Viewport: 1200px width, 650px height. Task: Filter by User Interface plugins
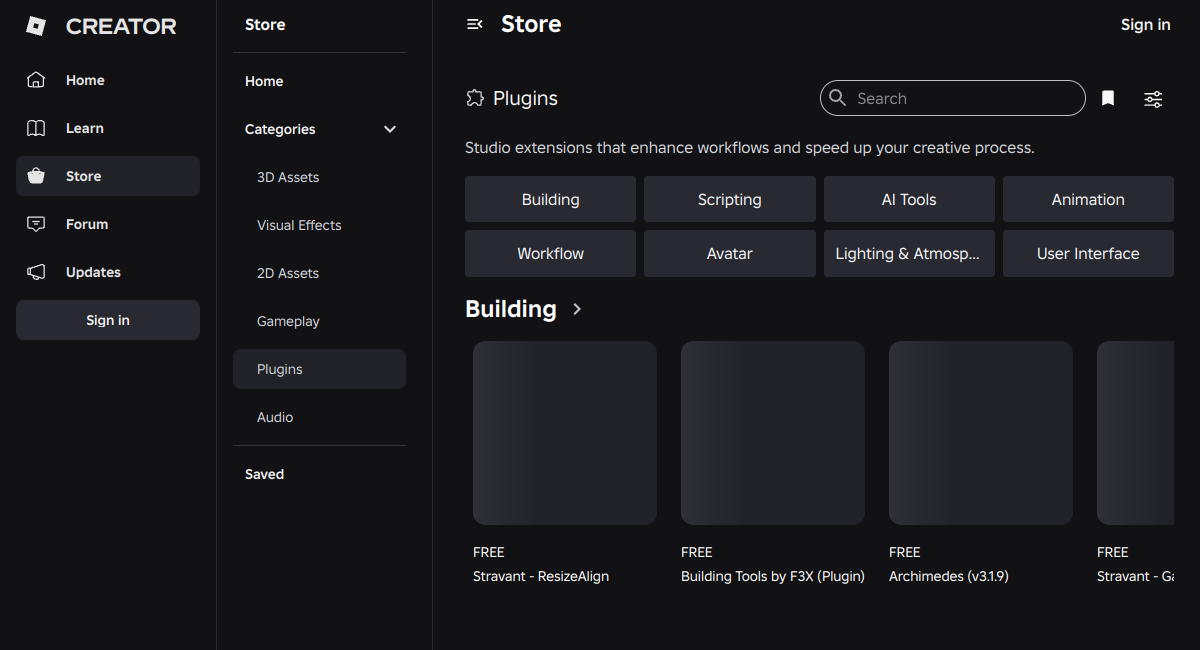1088,253
